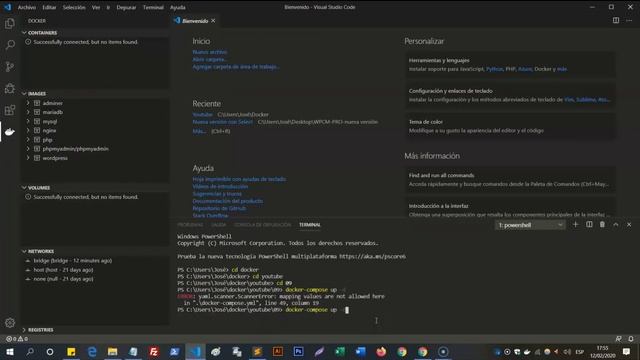
Task: Click the split editor icon at top right
Action: tap(616, 20)
